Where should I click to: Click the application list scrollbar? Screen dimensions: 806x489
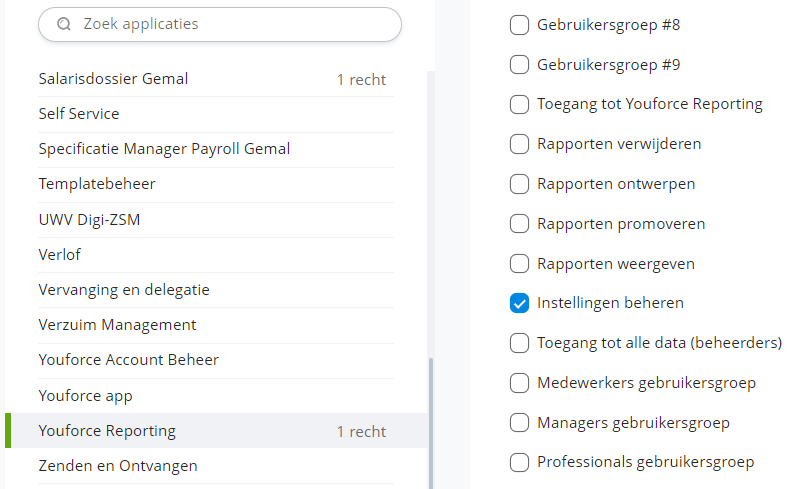[431, 420]
